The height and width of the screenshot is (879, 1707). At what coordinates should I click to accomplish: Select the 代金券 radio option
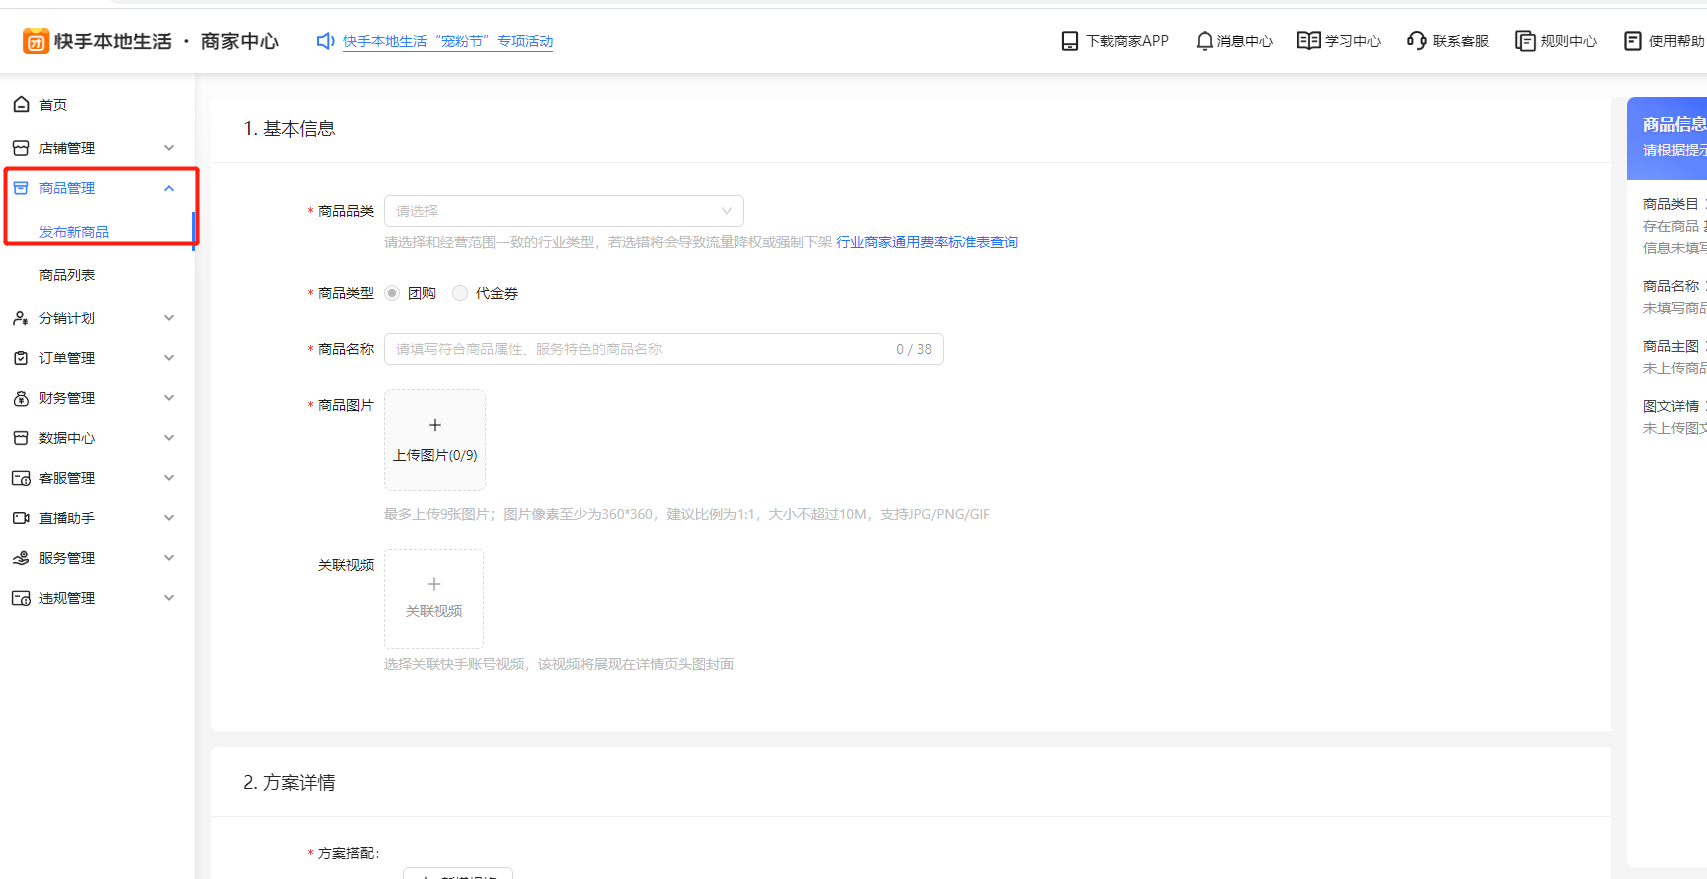point(460,293)
